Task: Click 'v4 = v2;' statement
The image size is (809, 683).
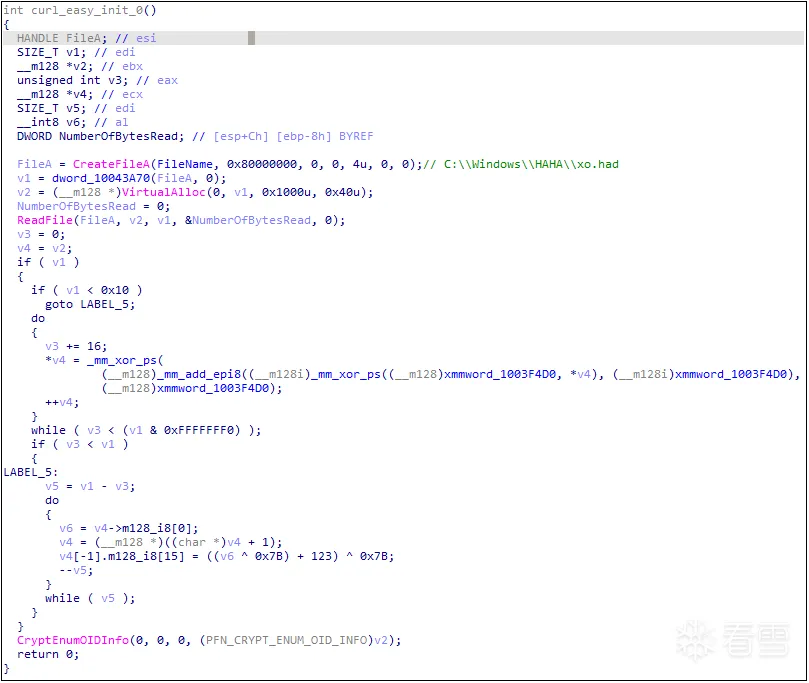Action: click(44, 248)
